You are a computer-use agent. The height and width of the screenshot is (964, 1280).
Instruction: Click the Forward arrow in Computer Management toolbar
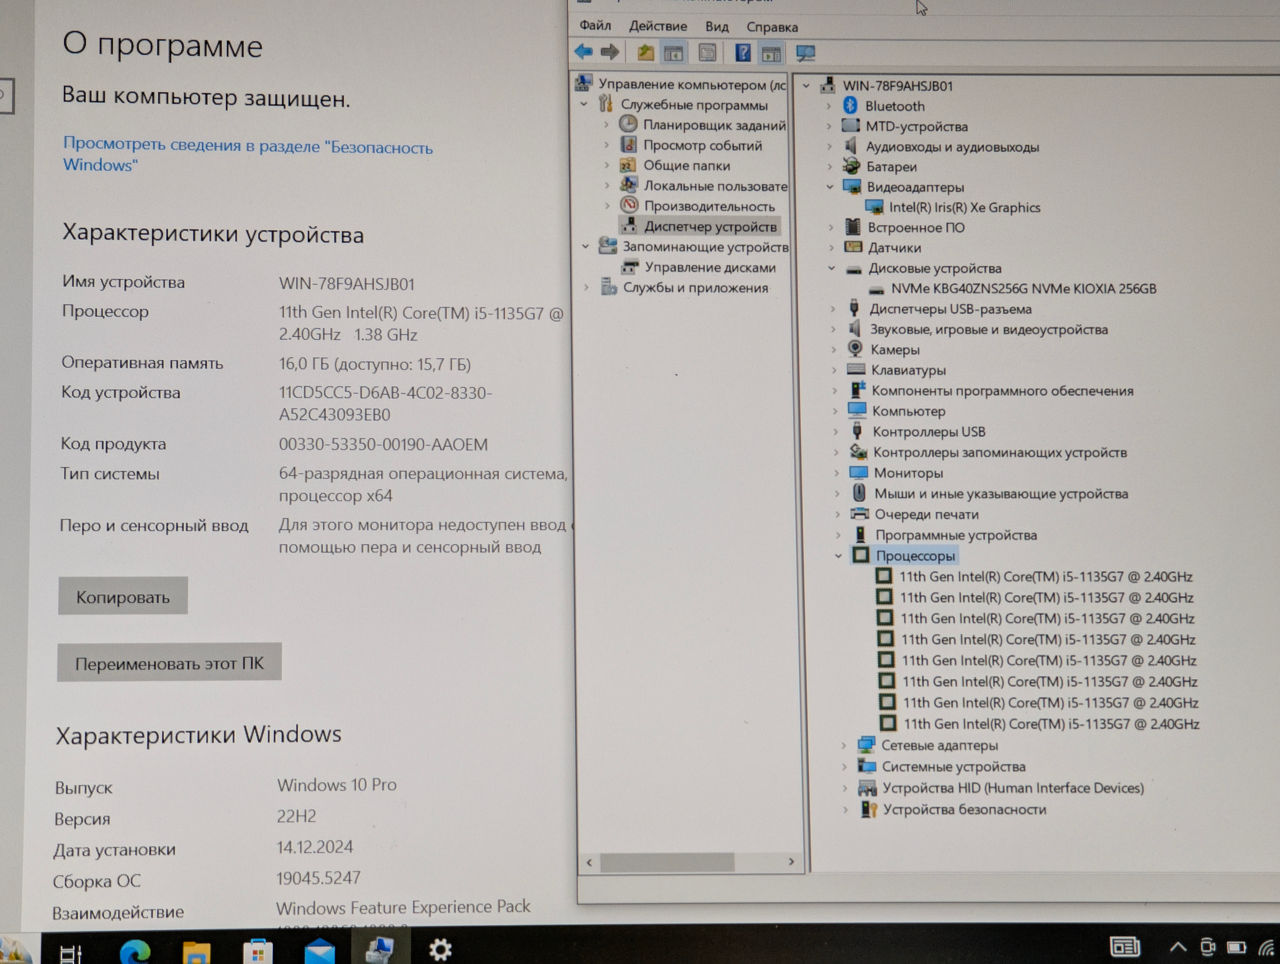(x=610, y=52)
